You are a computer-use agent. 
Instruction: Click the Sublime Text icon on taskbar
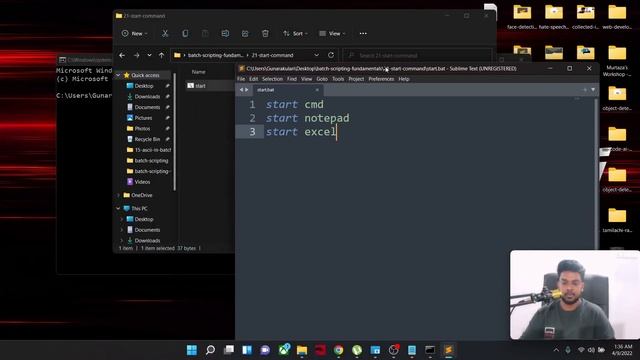pos(448,350)
